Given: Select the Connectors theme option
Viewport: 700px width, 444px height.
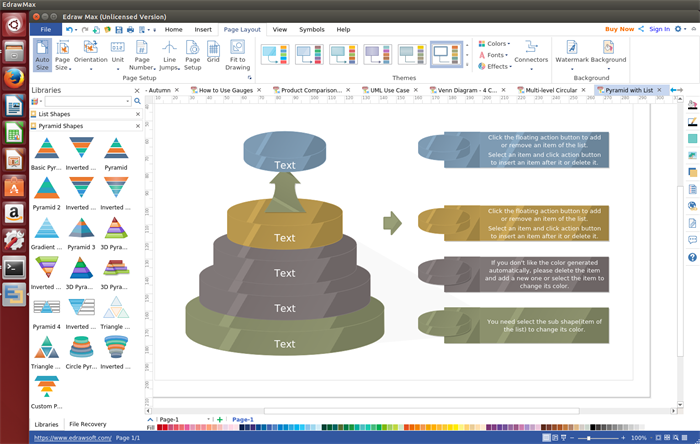Looking at the screenshot, I should point(531,53).
